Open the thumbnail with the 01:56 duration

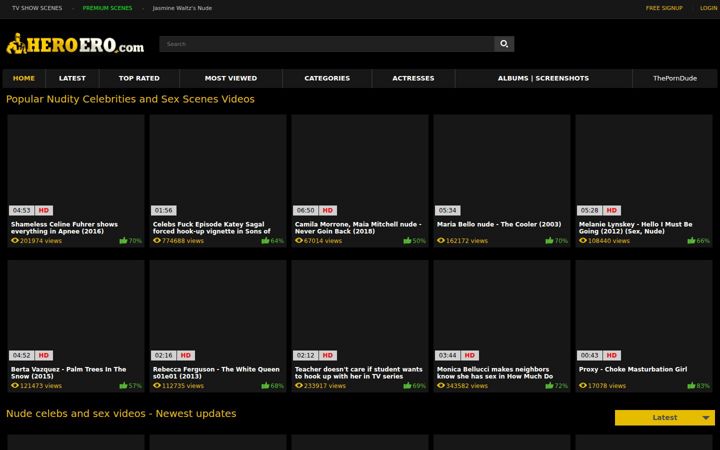218,166
